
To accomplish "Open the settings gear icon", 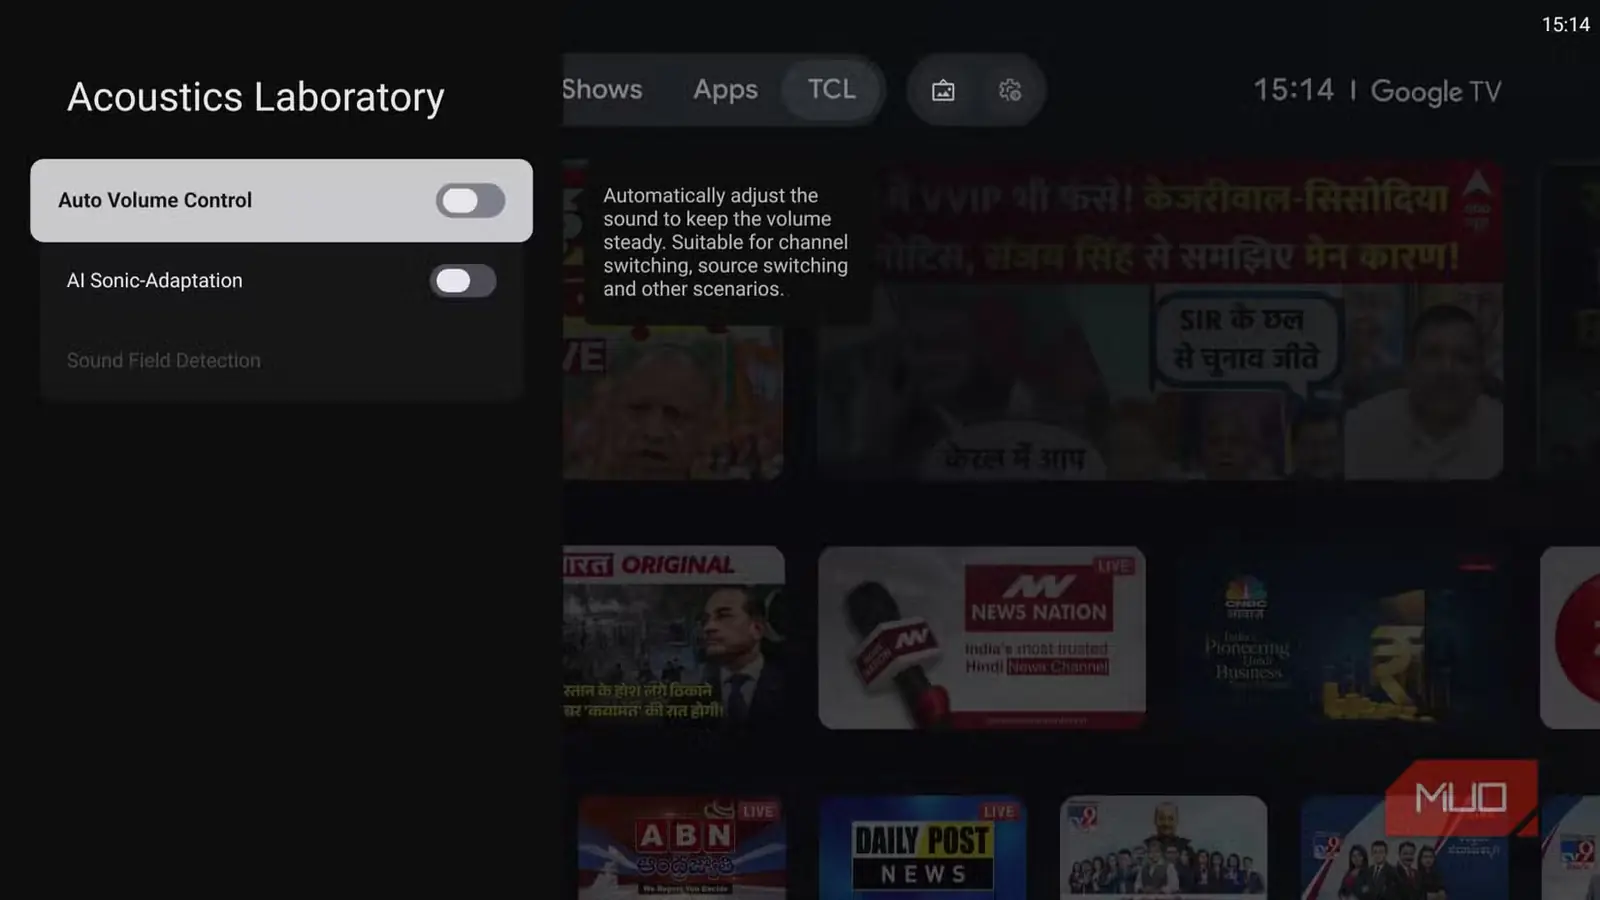I will (1010, 91).
